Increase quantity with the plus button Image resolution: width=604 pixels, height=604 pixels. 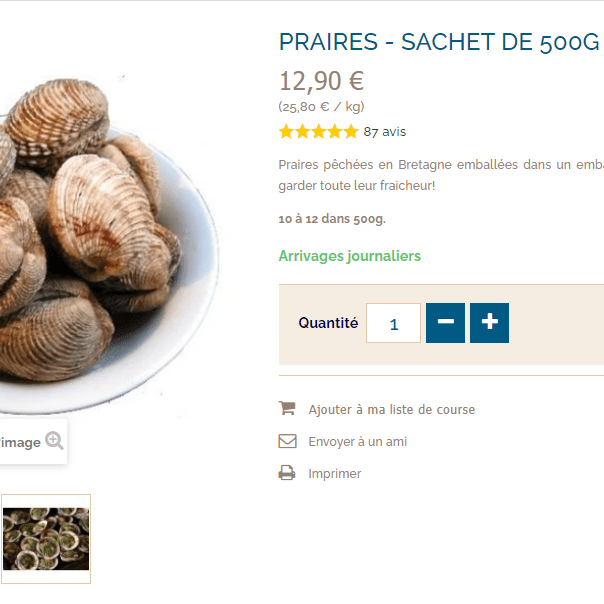click(489, 323)
